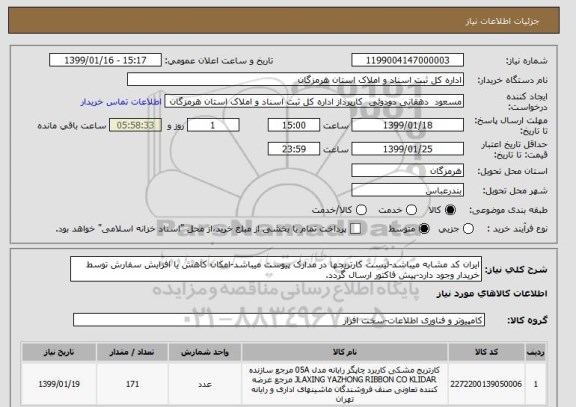The height and width of the screenshot is (407, 576).
Task: Choose the متوسط purchase type radio
Action: pos(424,229)
